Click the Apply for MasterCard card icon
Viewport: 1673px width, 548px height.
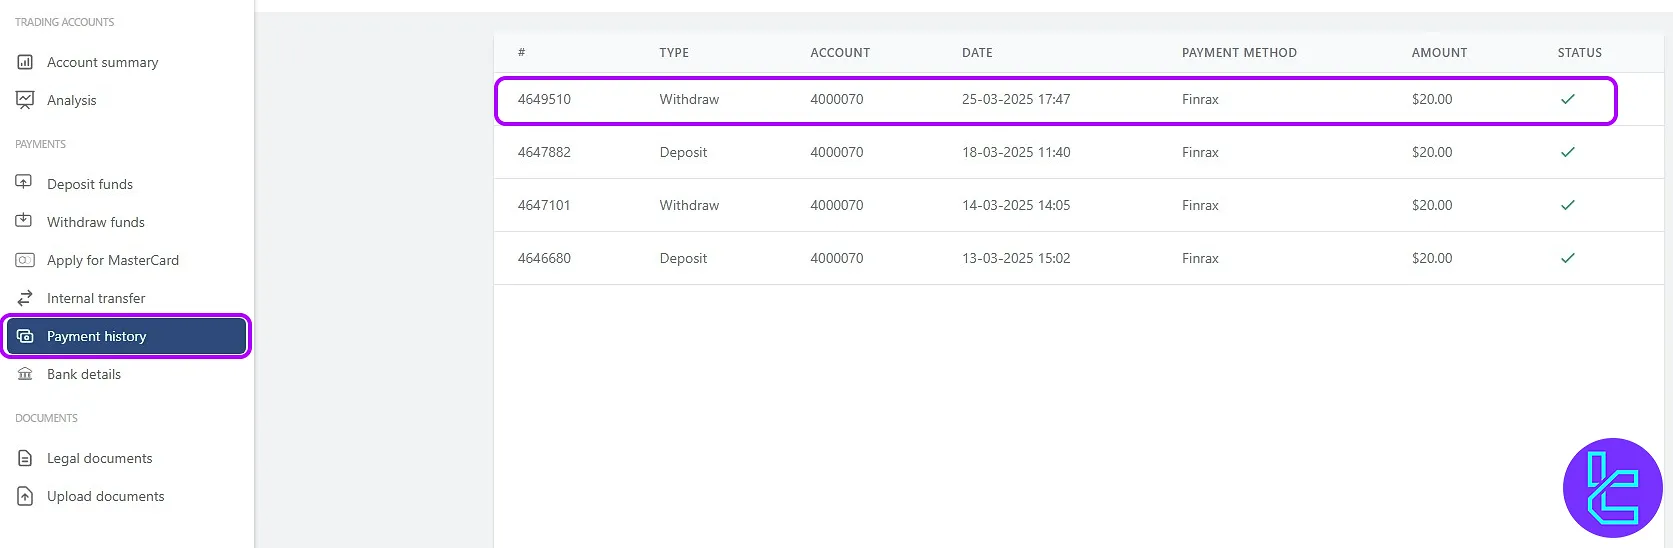pos(25,260)
